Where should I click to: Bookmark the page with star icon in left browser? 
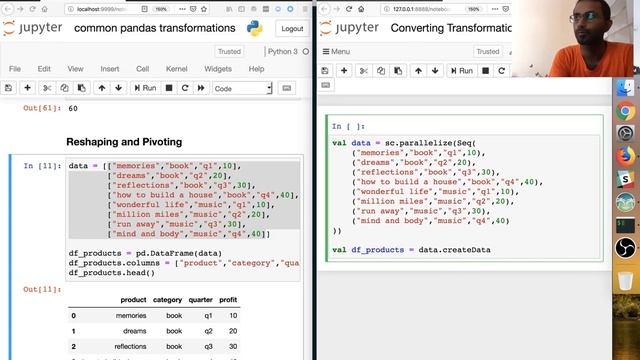(204, 9)
